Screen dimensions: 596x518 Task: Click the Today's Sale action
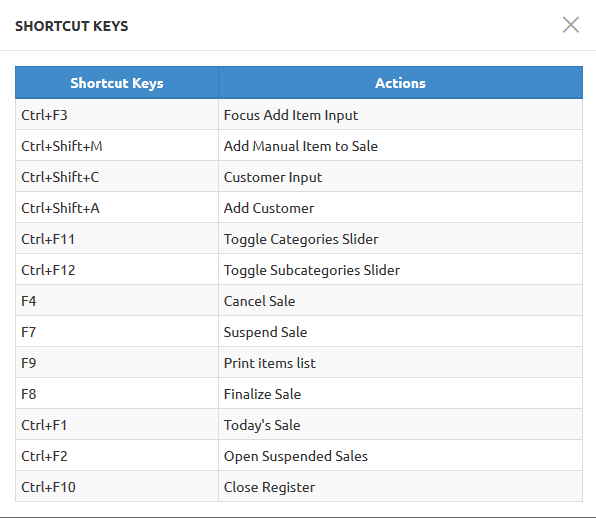pyautogui.click(x=262, y=425)
